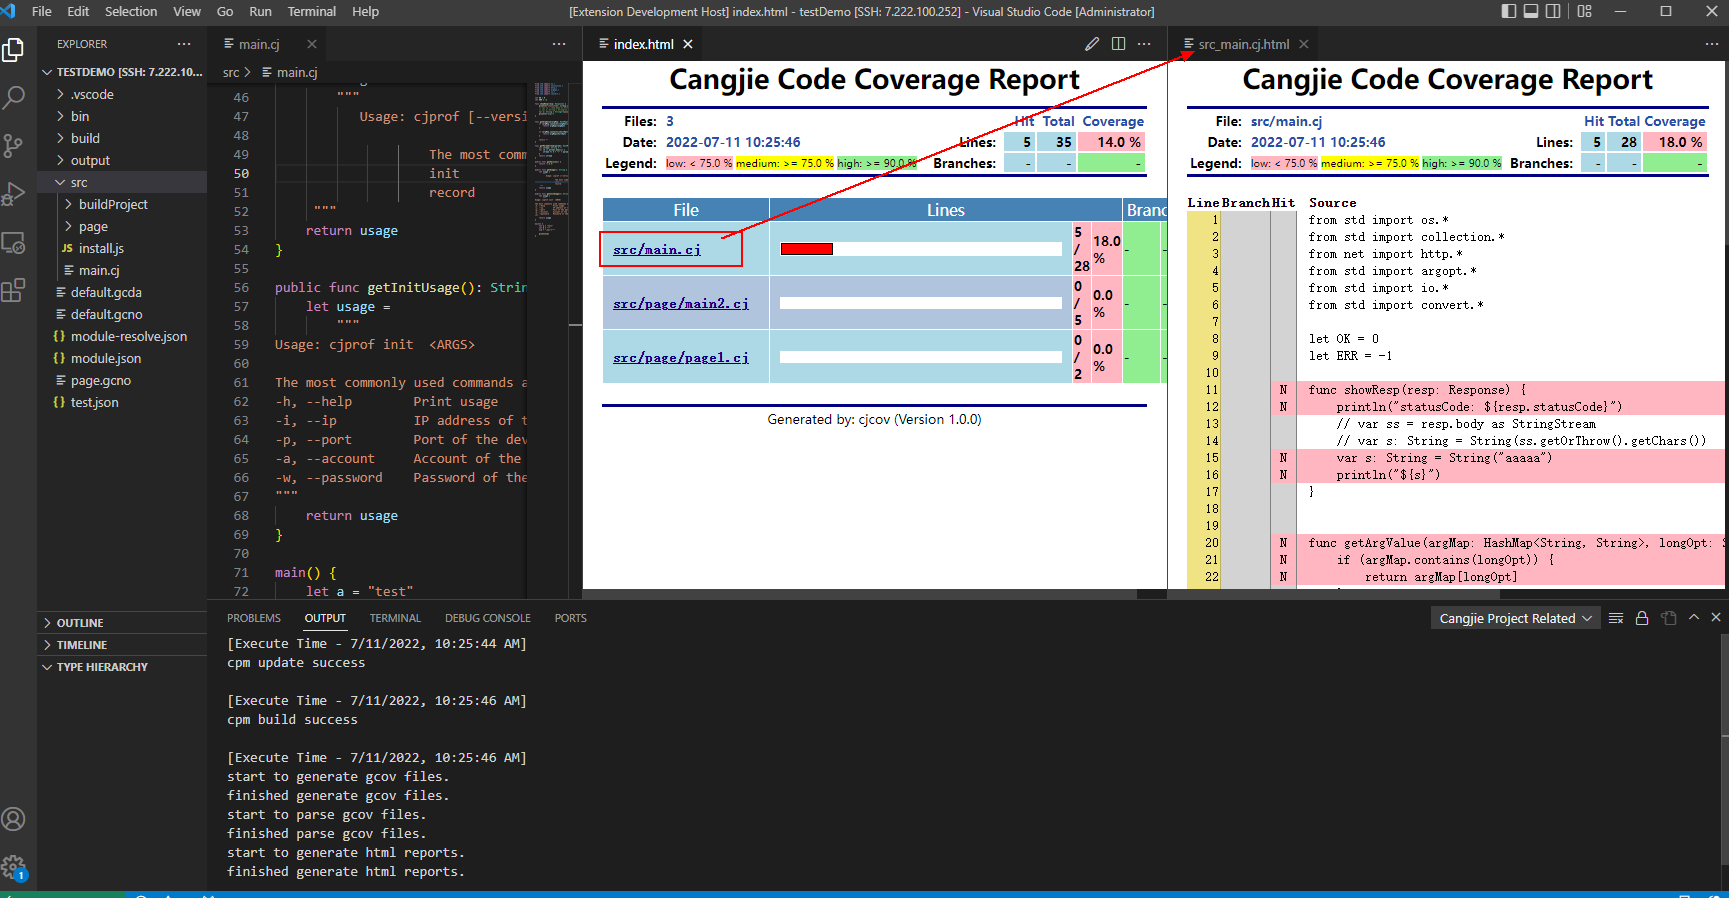This screenshot has width=1729, height=898.
Task: Open the Run and Debug view
Action: 14,194
